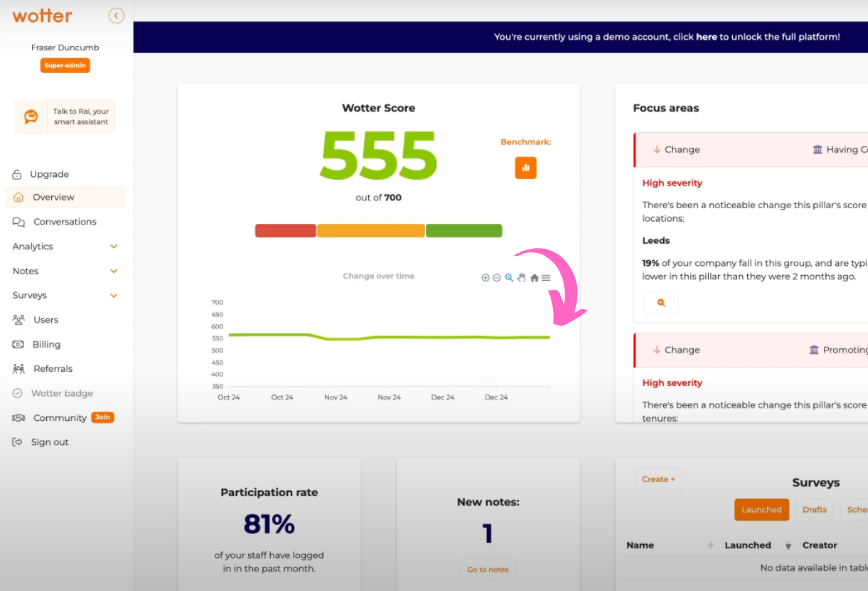Open the Users page
The height and width of the screenshot is (591, 868).
[x=45, y=320]
